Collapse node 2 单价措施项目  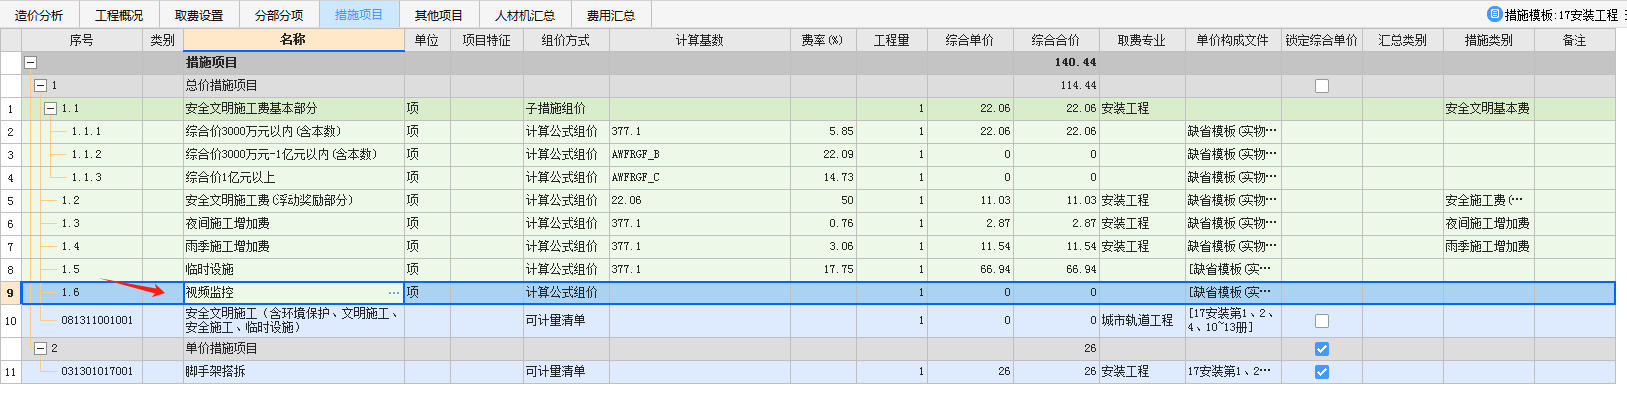(41, 348)
